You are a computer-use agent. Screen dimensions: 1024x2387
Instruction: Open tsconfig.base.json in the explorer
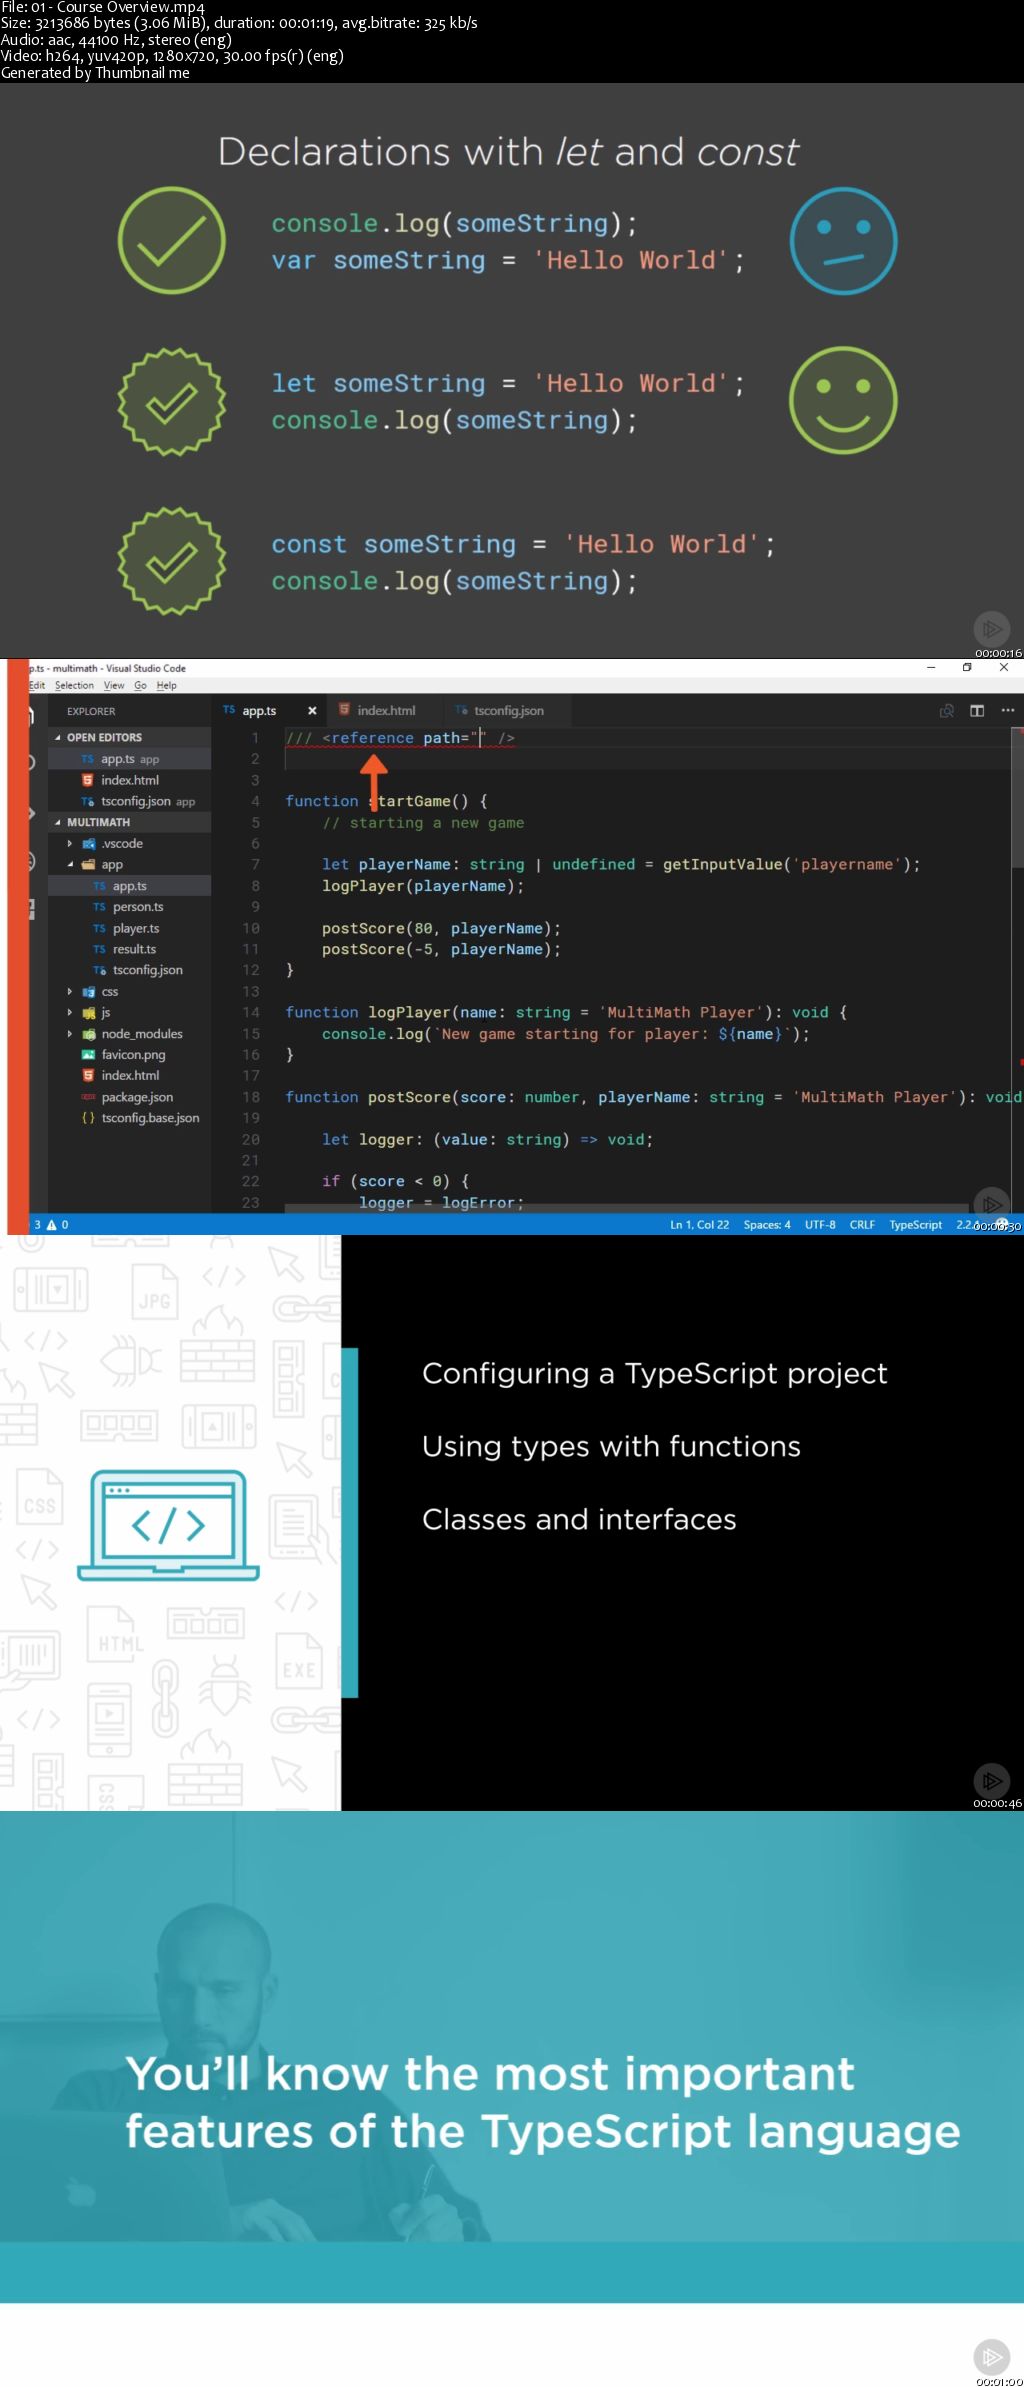[130, 1118]
